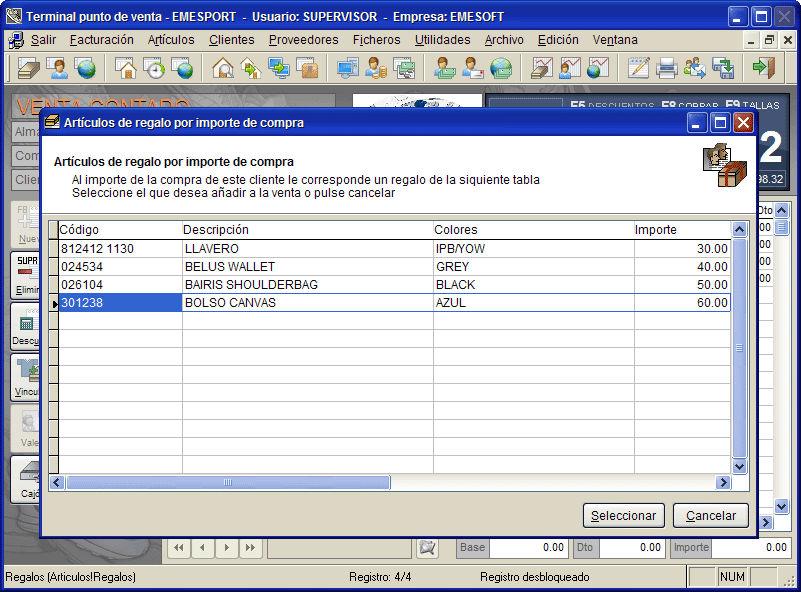Click the next record arrow in the navigator
Screen dimensions: 801x592
(226, 547)
